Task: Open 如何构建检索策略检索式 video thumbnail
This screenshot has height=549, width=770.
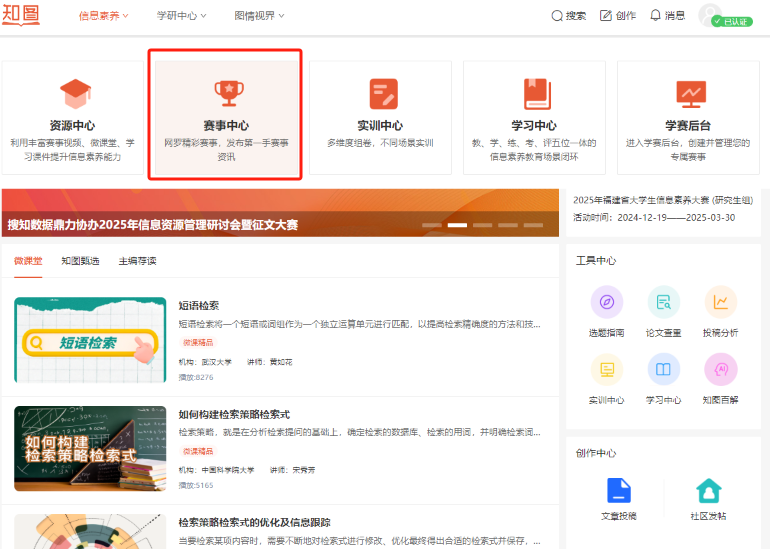Action: coord(90,448)
